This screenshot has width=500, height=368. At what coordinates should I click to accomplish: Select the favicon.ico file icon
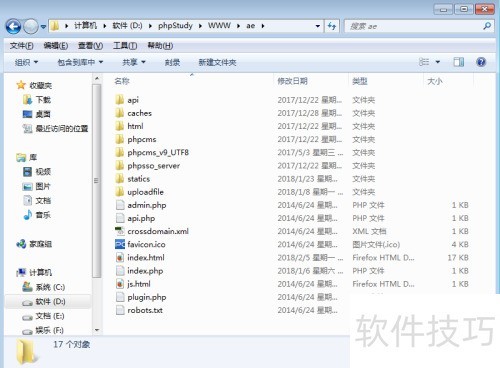pyautogui.click(x=120, y=244)
